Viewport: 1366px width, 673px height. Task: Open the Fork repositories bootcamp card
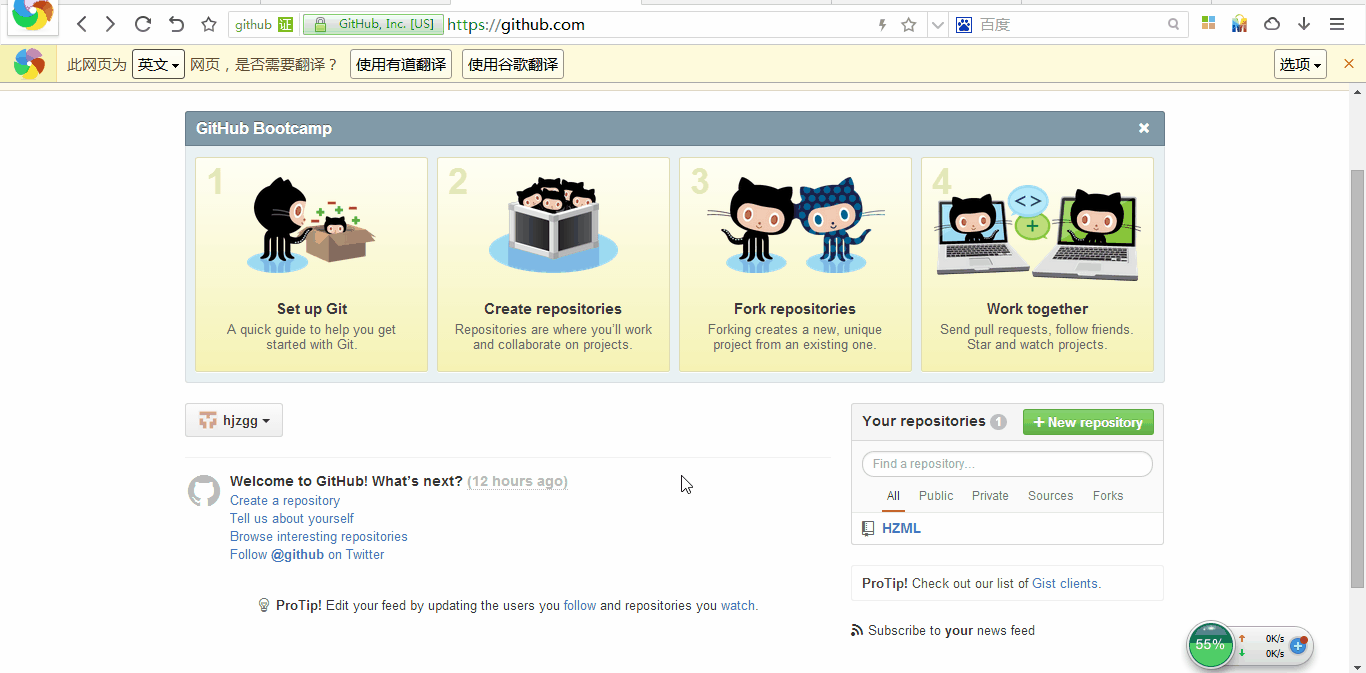[795, 264]
